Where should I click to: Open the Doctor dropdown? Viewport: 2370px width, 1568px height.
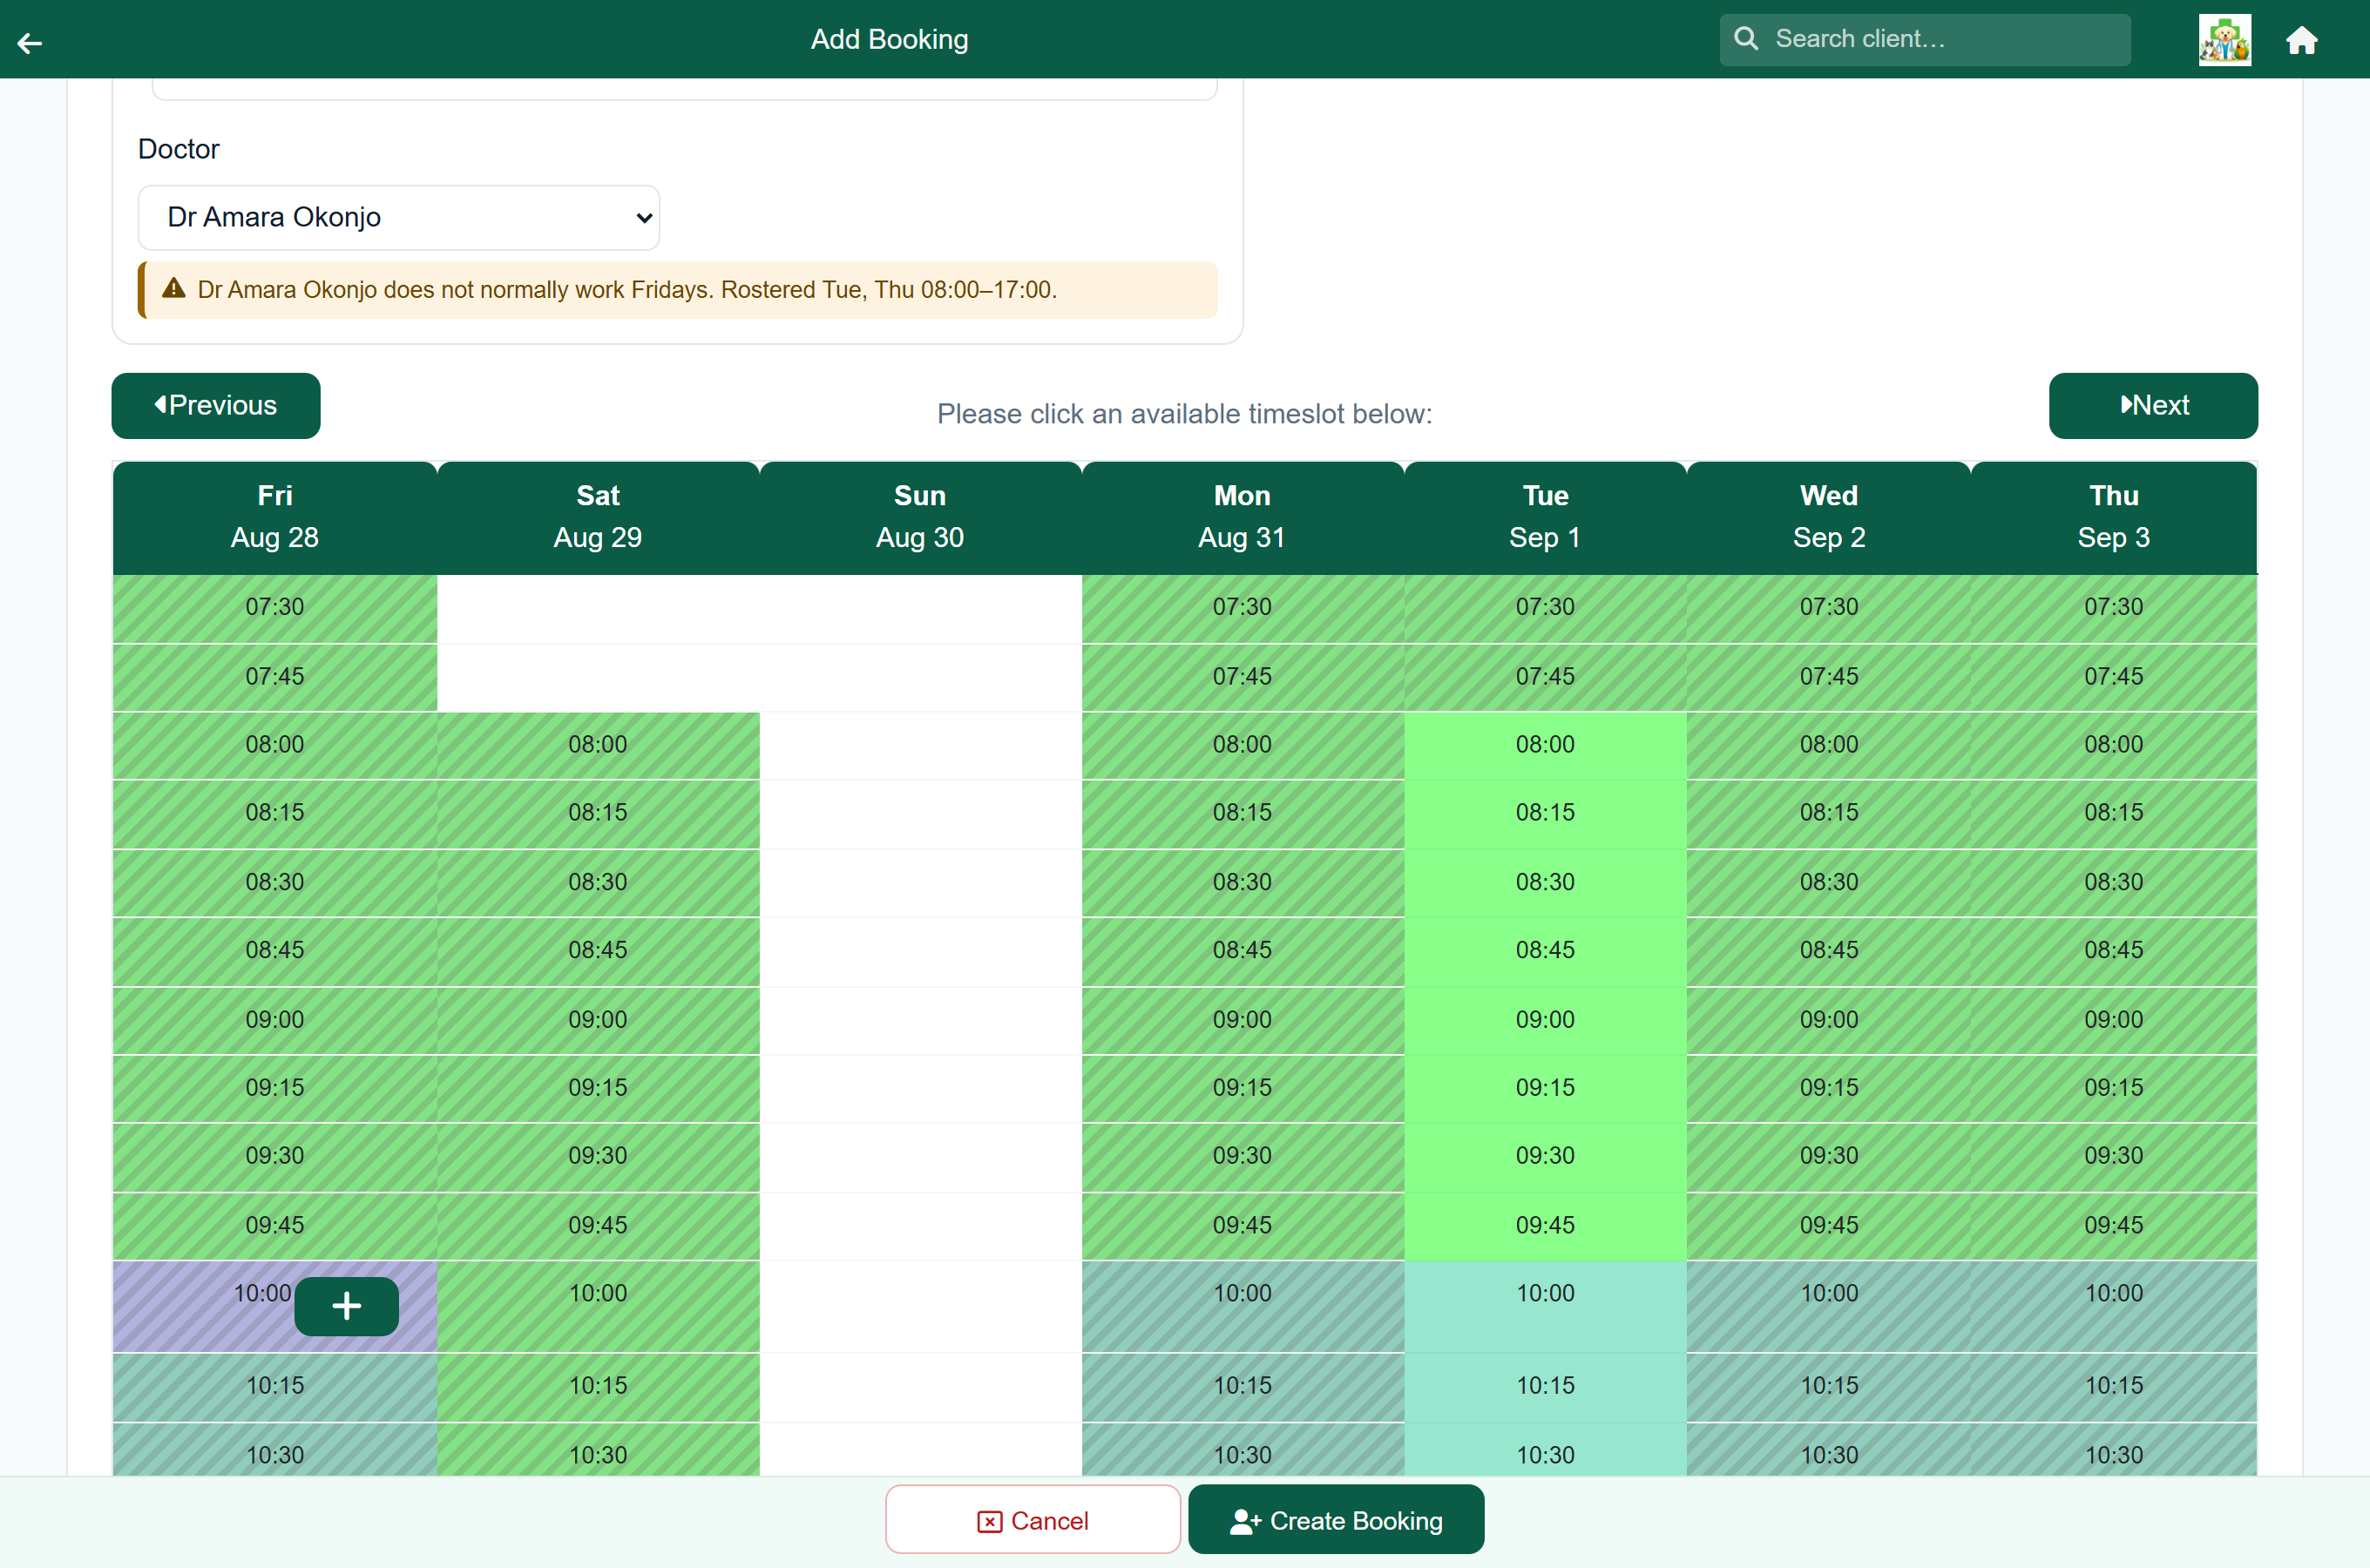tap(398, 217)
